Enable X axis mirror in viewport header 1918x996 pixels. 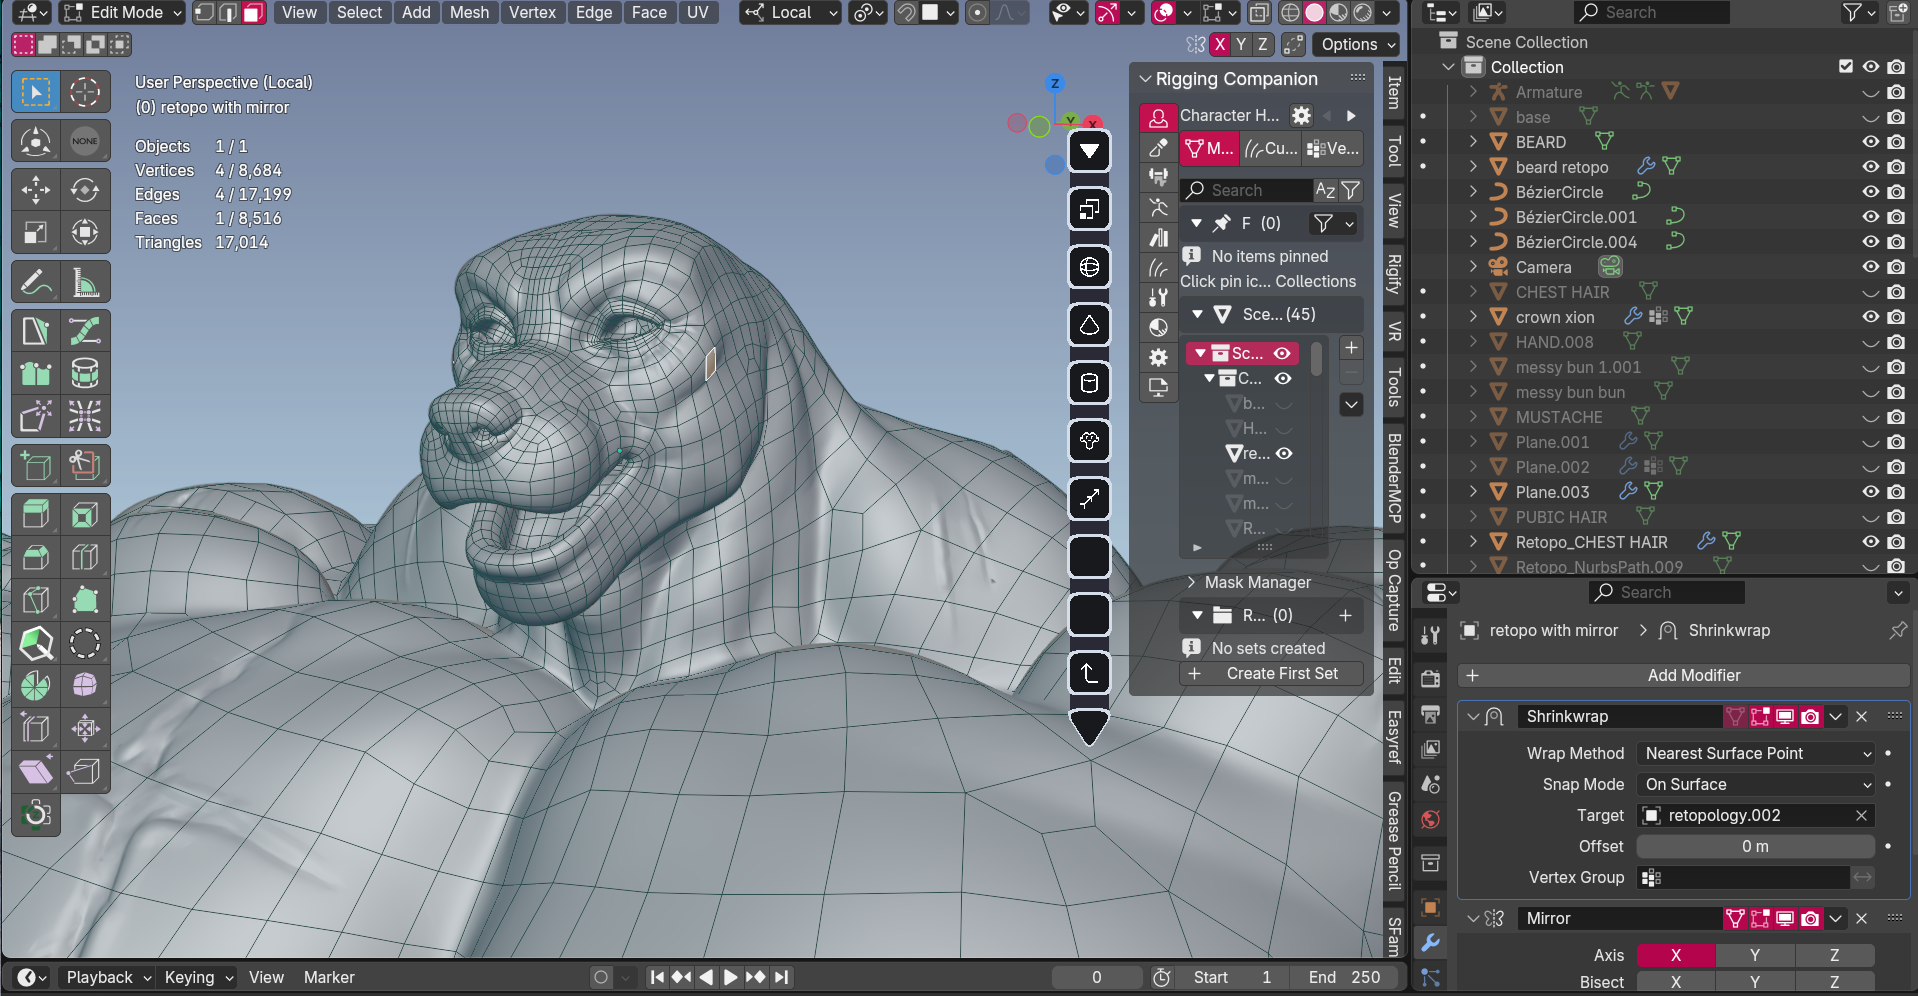[1219, 44]
